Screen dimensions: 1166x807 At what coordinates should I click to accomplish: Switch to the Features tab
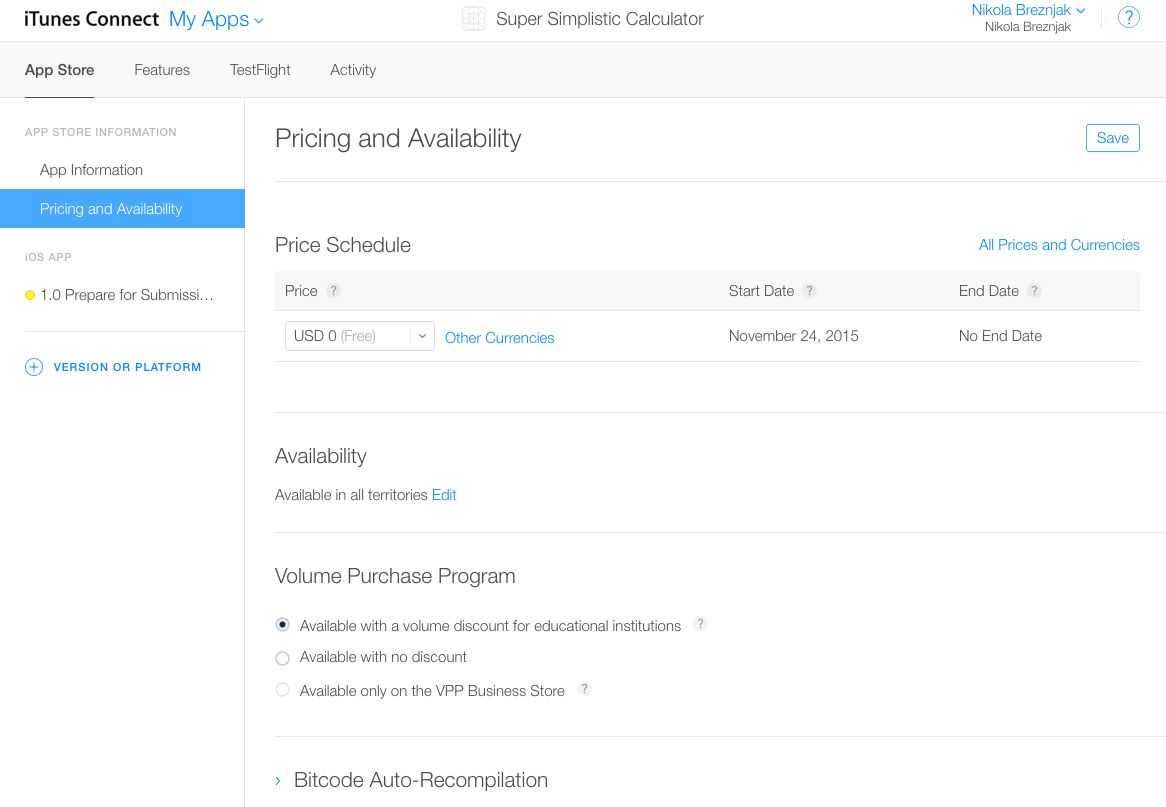tap(162, 70)
